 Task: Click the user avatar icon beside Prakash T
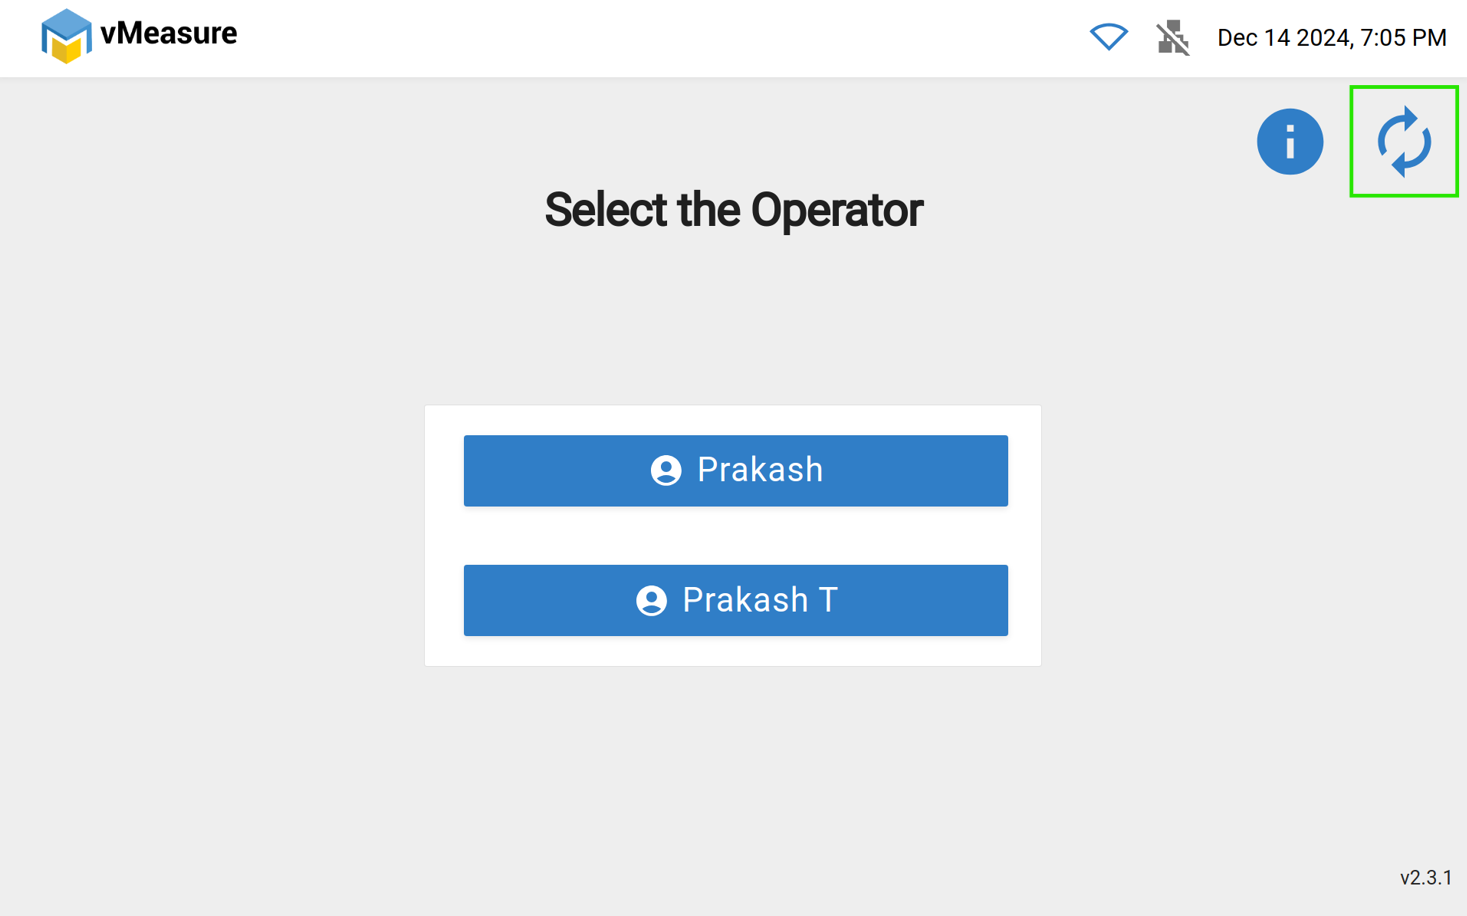tap(652, 600)
